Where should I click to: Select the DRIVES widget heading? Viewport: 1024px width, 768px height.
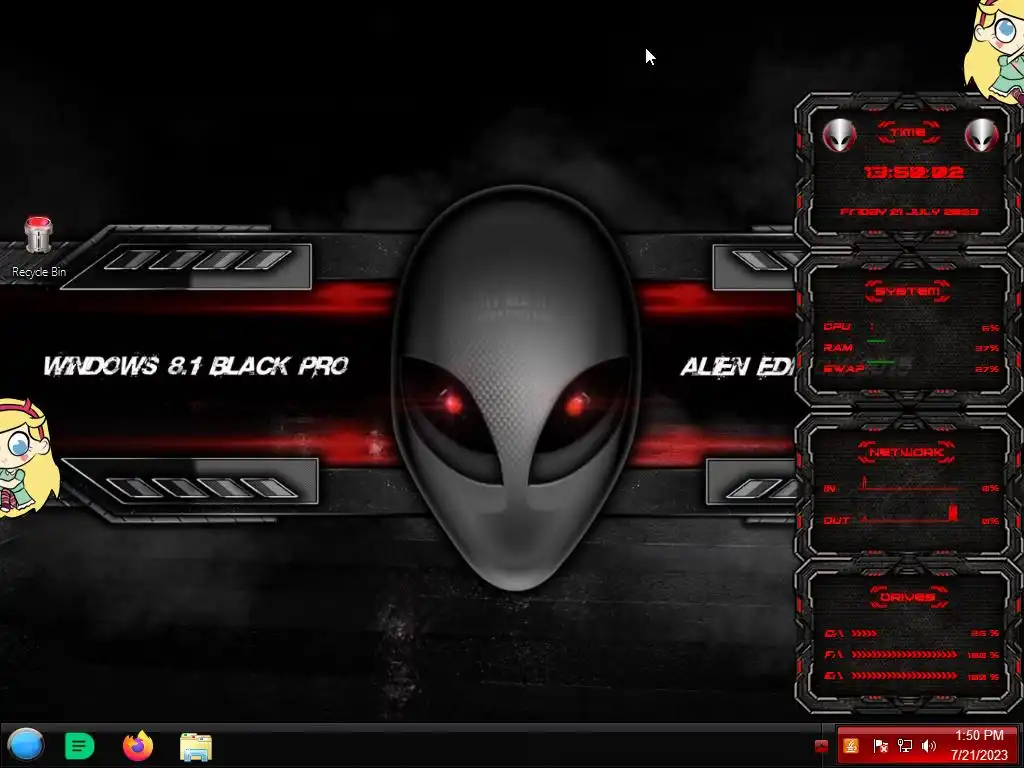click(908, 597)
